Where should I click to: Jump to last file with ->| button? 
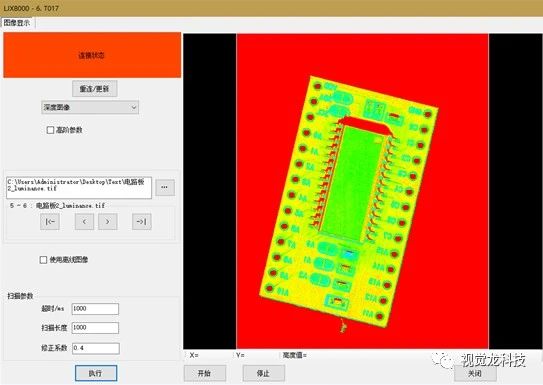coord(142,222)
